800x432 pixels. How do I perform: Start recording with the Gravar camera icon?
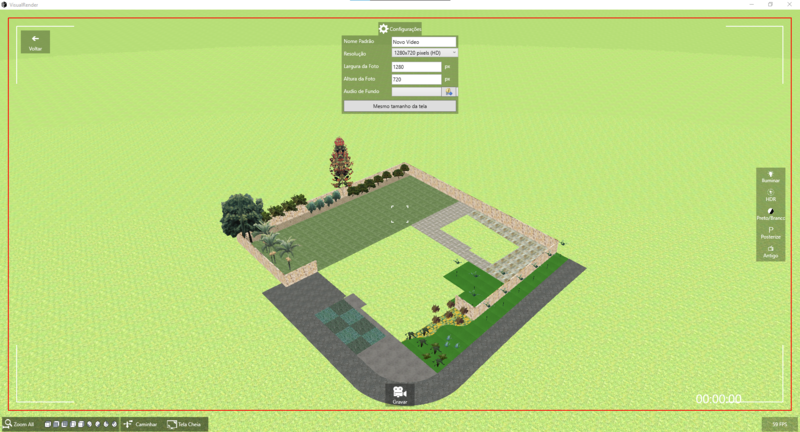399,394
